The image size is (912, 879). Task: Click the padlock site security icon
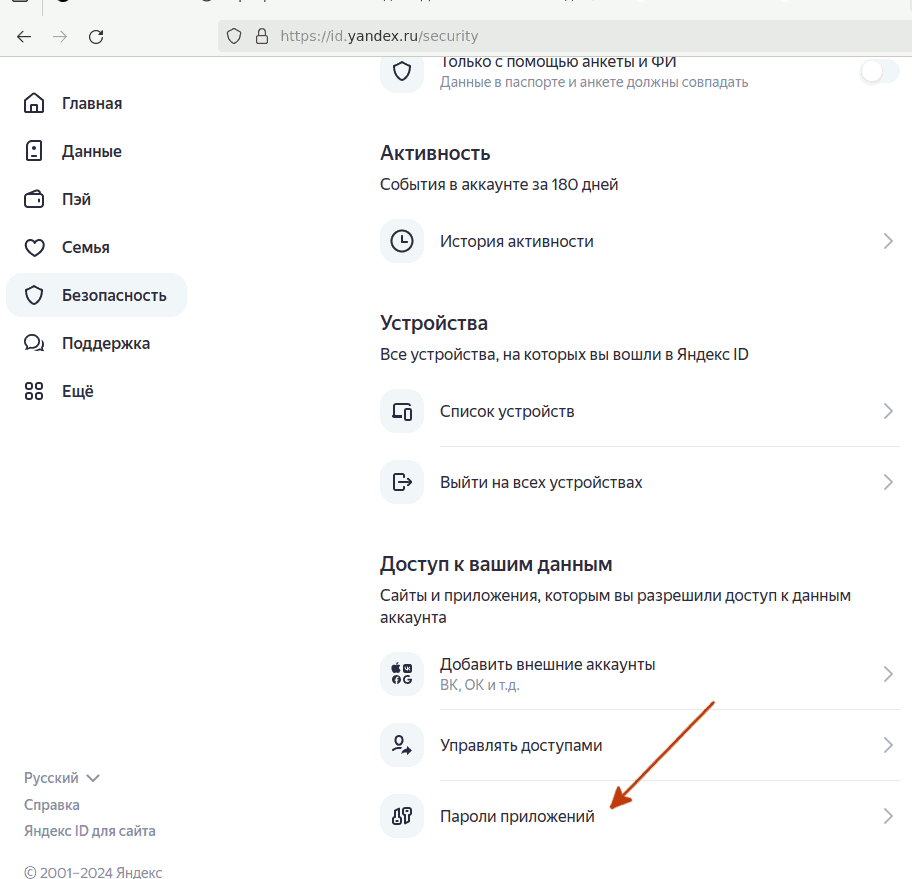click(x=262, y=36)
